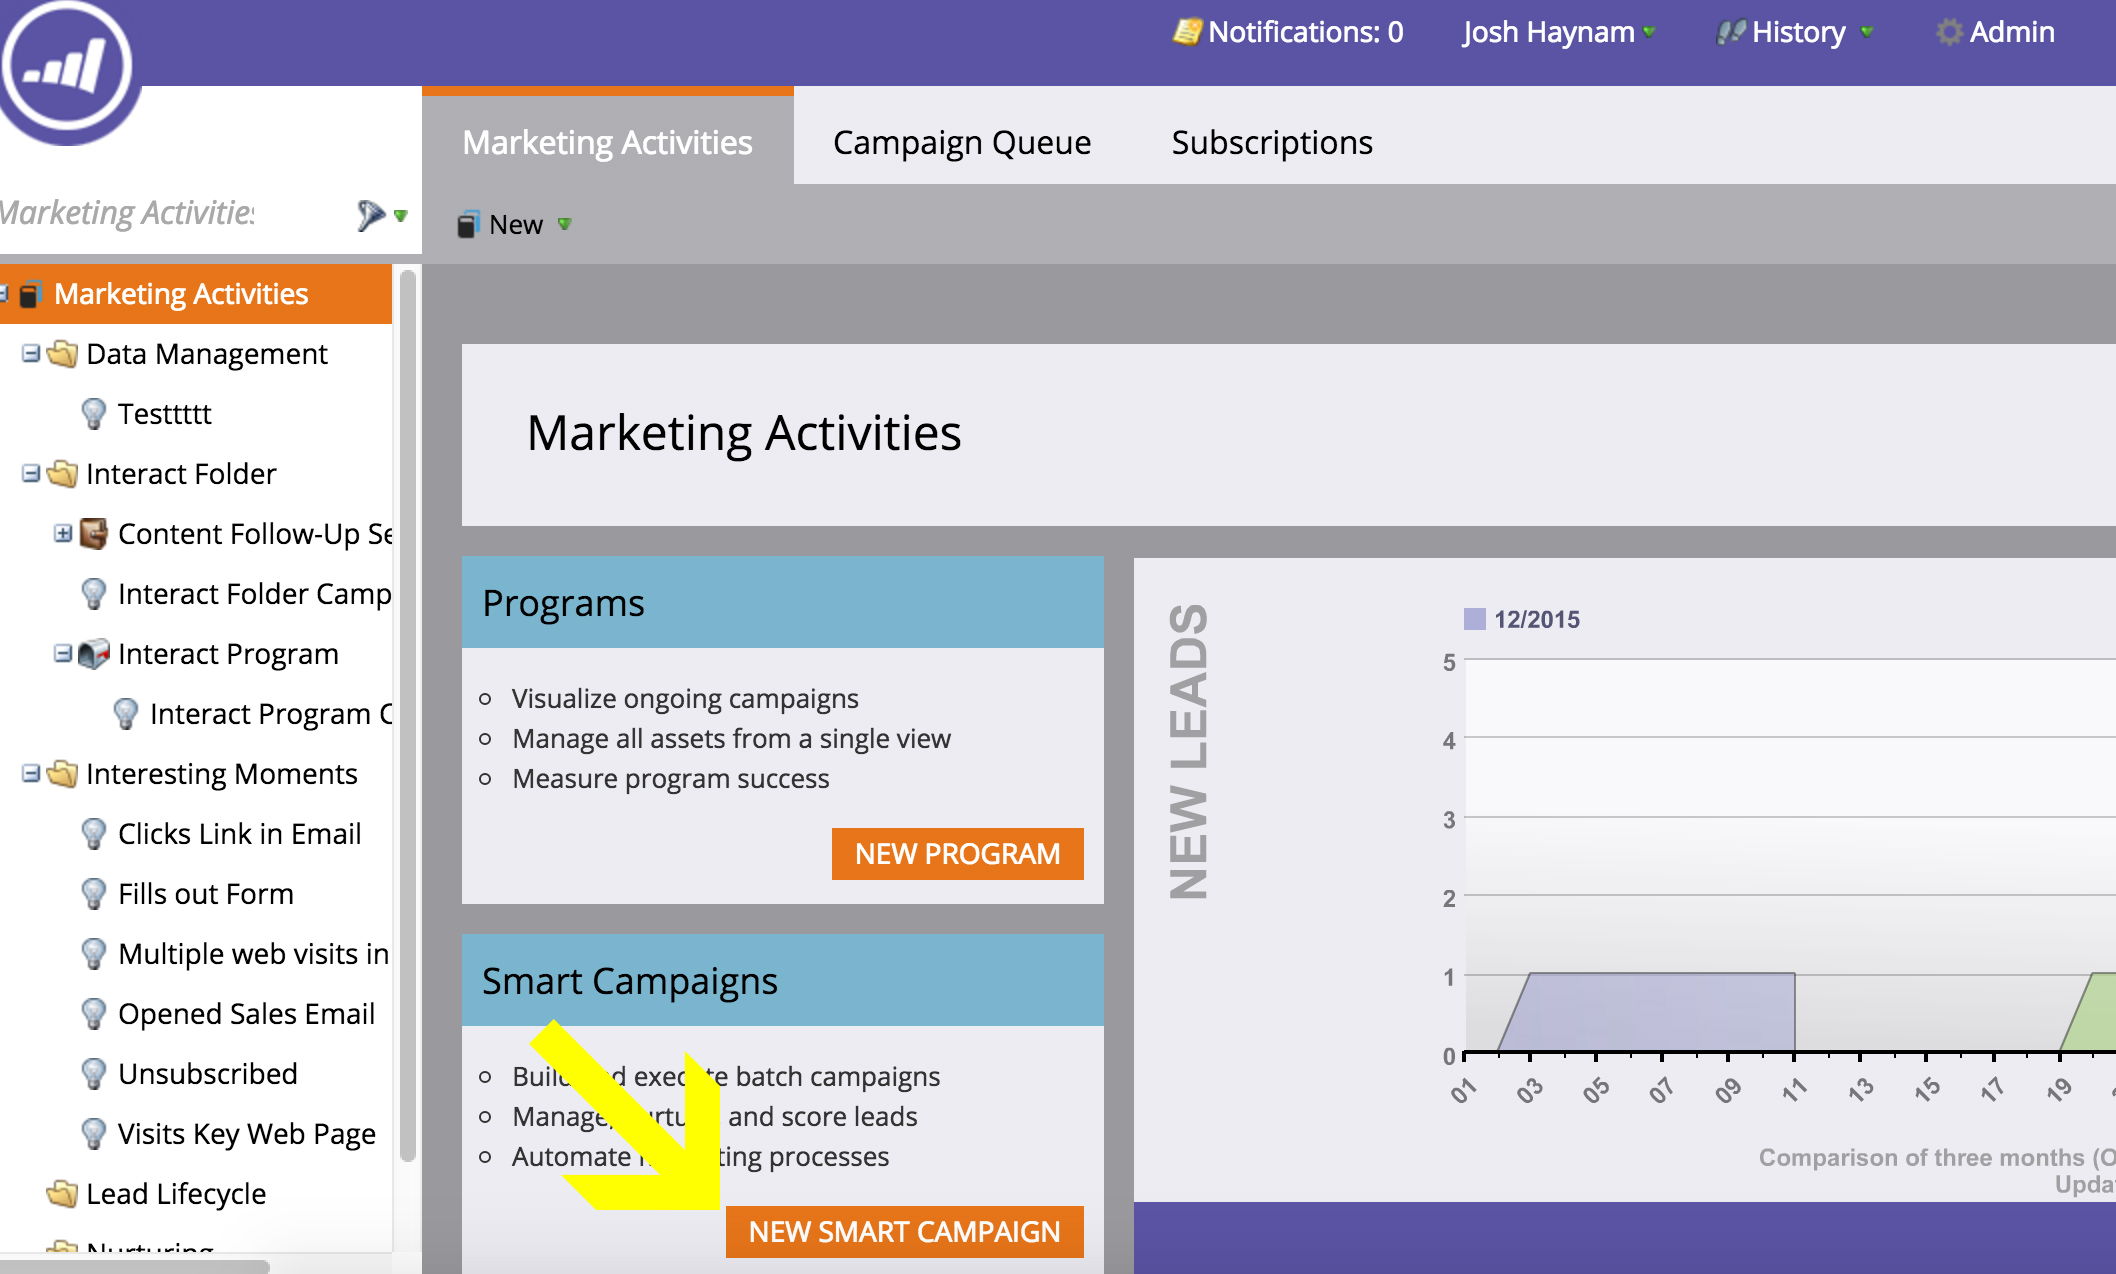
Task: Click the lightbulb icon beside Testtttt
Action: (x=94, y=413)
